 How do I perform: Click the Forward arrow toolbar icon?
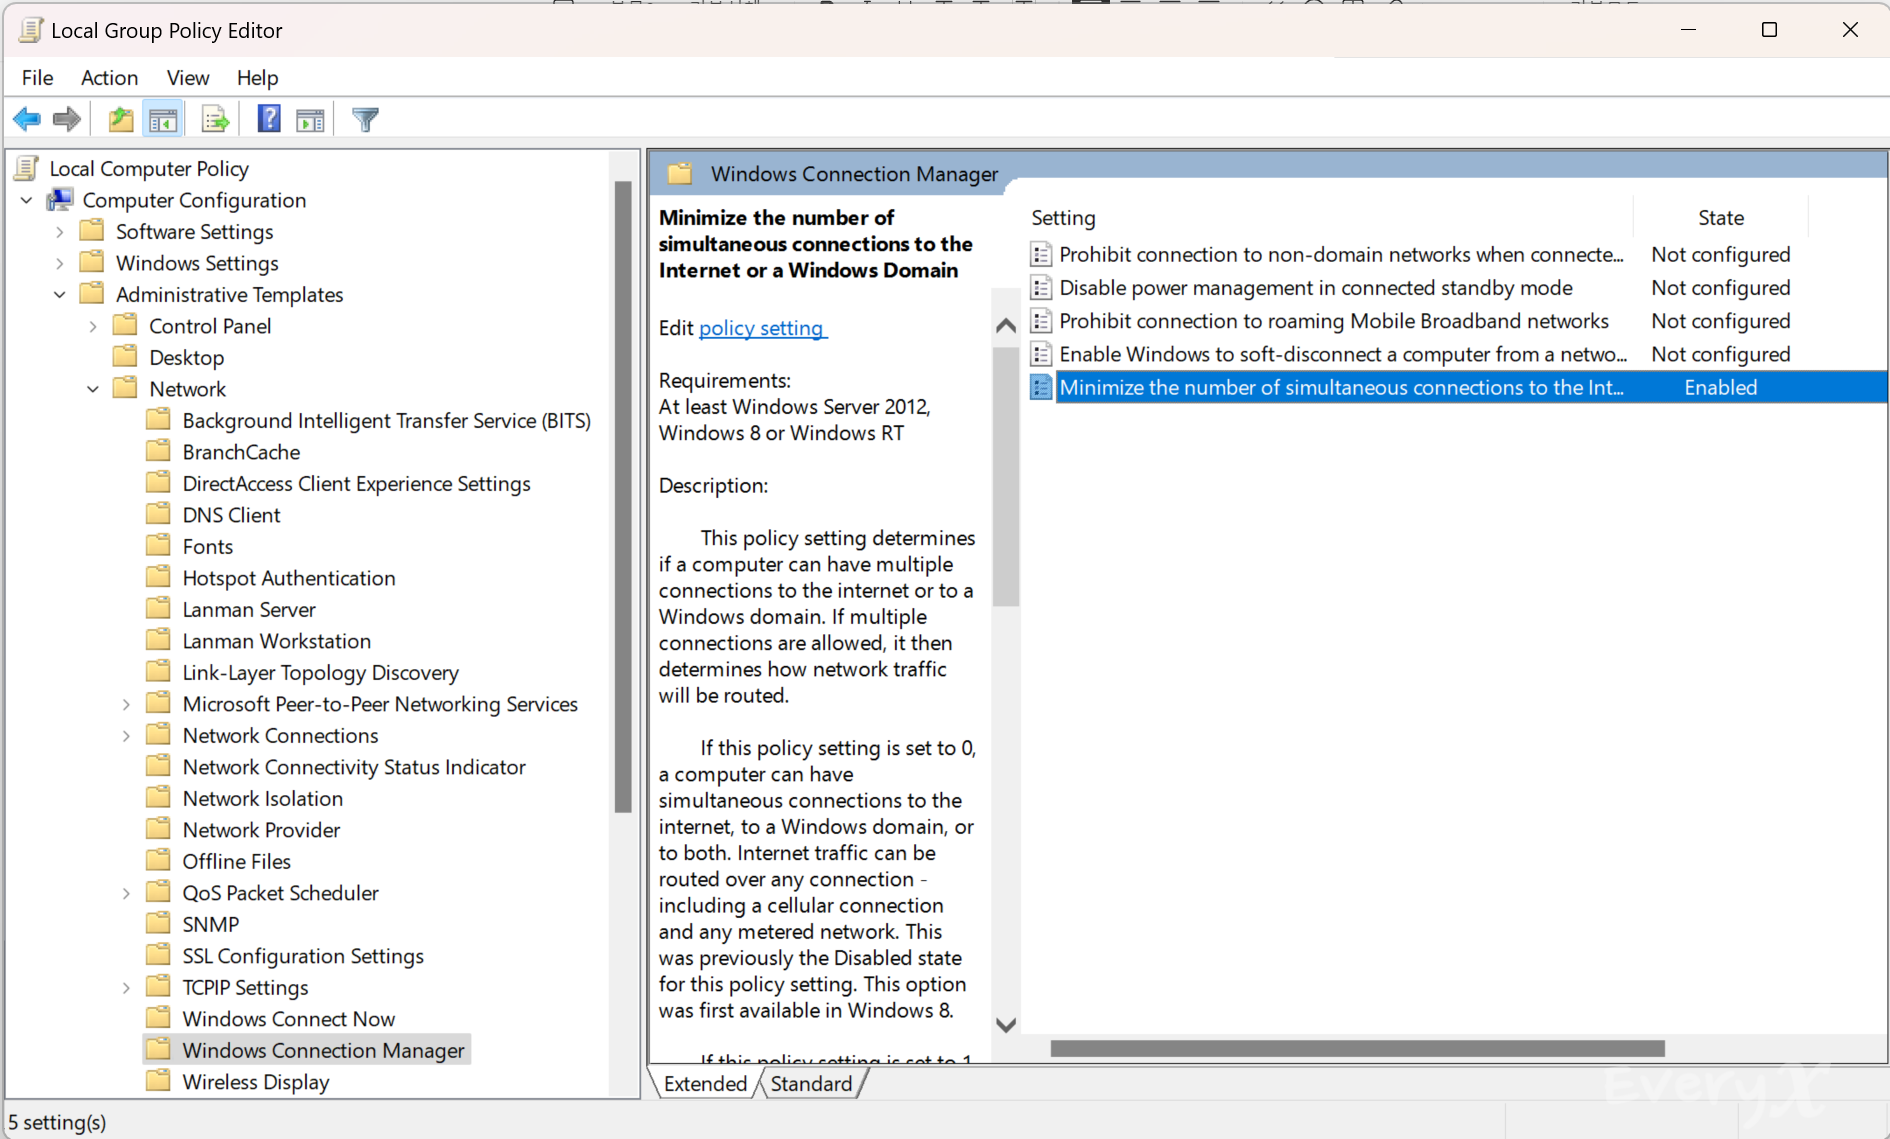tap(67, 120)
